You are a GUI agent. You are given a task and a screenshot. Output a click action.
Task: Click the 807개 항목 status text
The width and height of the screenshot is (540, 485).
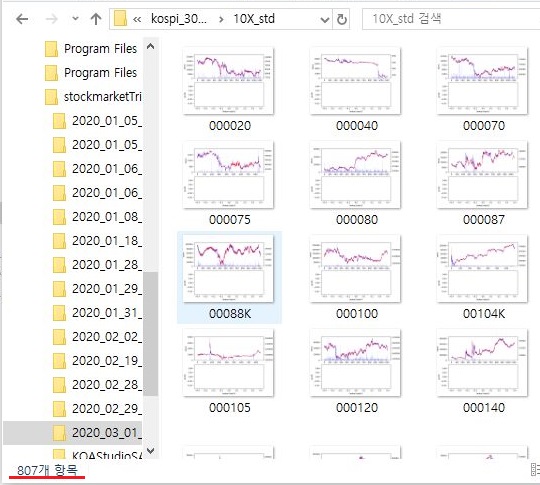[x=47, y=471]
